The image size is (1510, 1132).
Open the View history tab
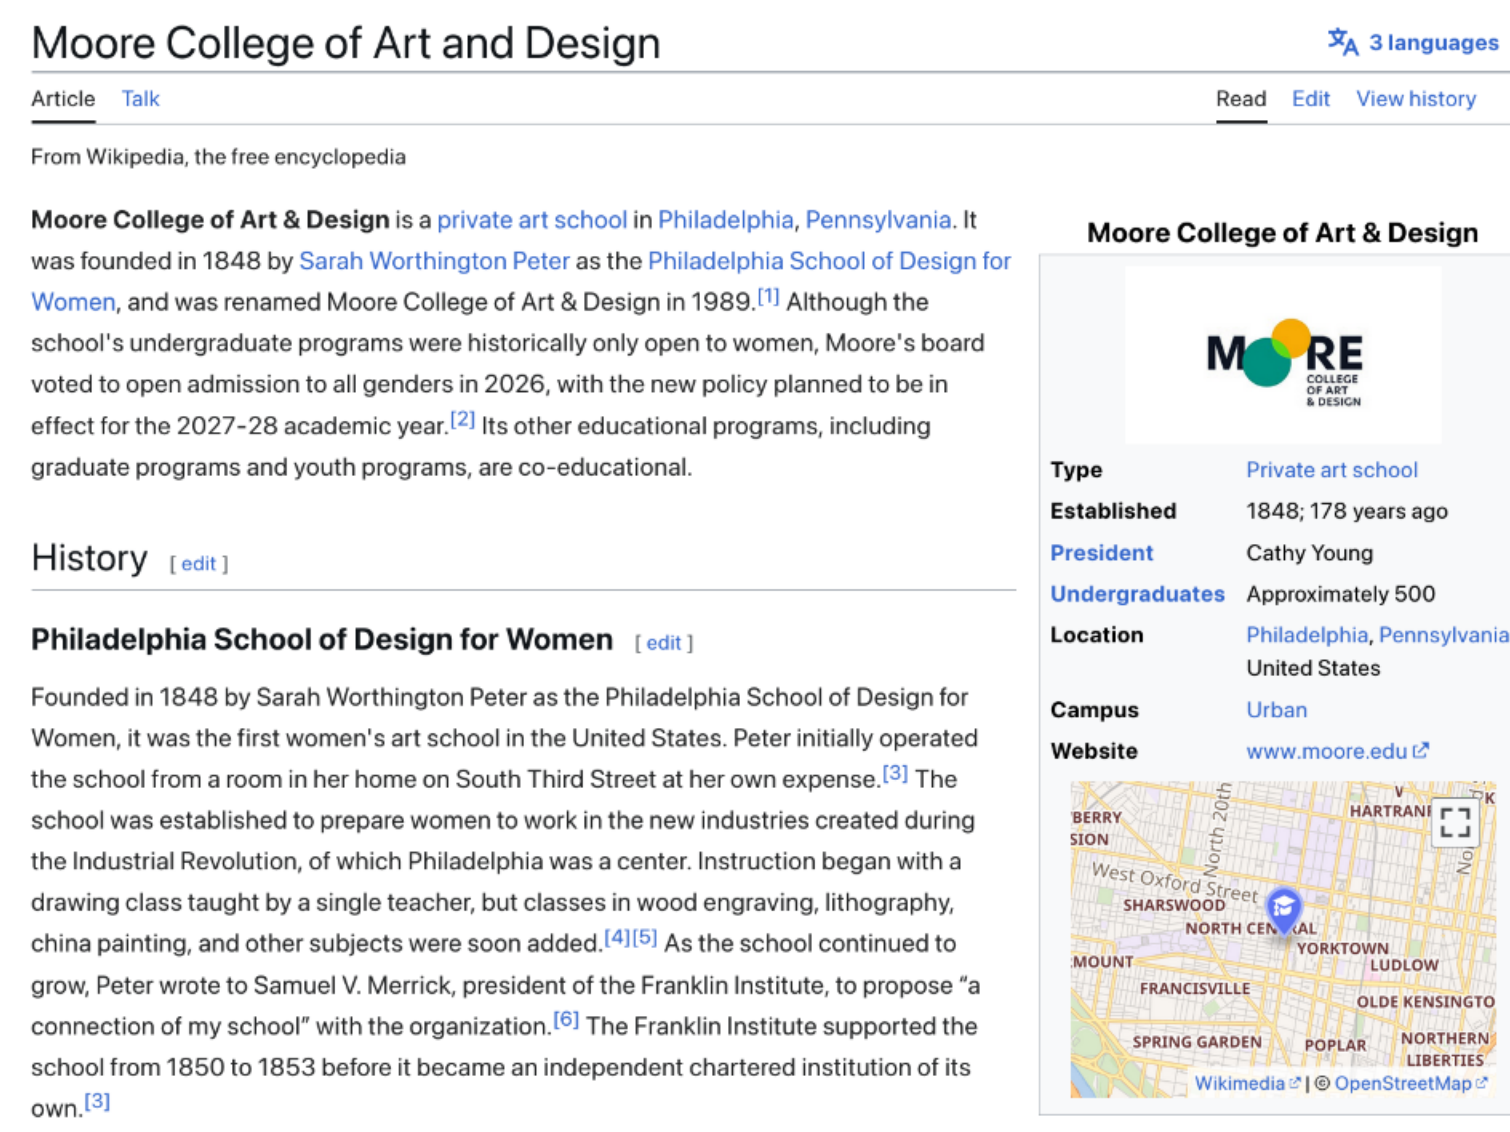1416,98
